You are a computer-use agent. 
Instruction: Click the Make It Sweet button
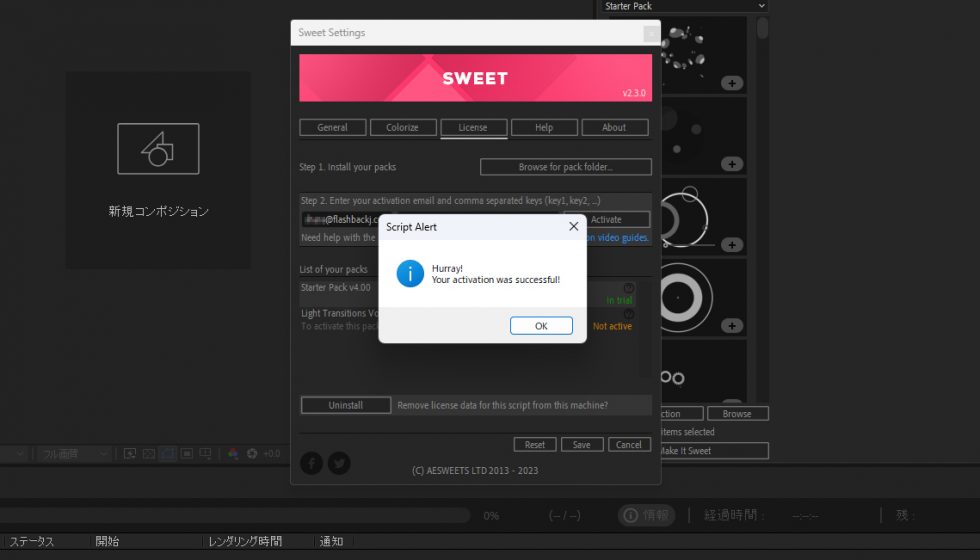pos(714,451)
